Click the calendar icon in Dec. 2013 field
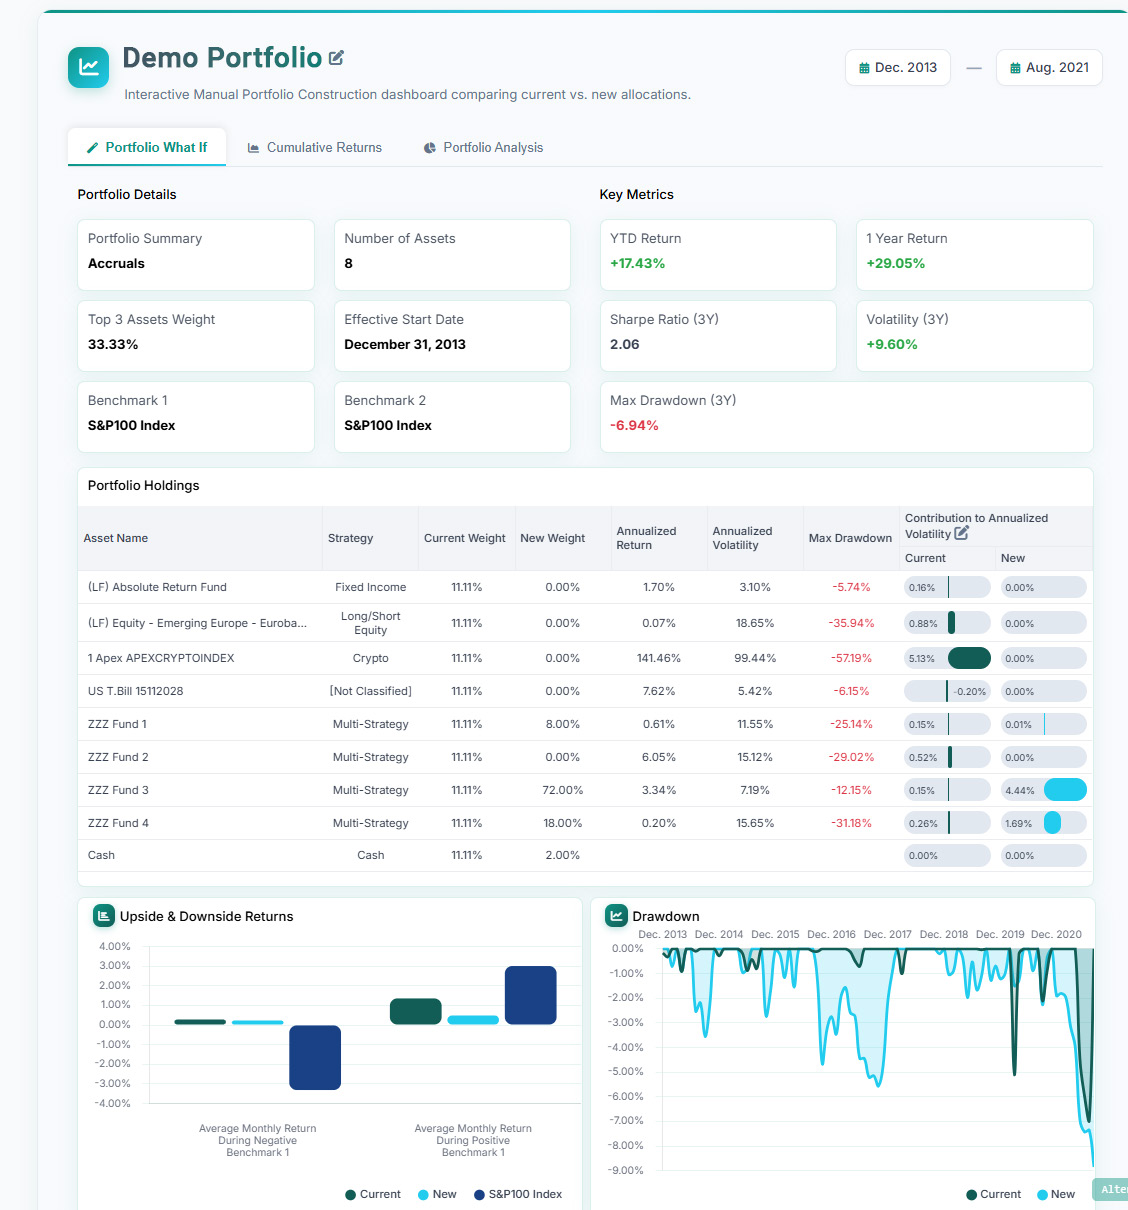This screenshot has height=1210, width=1128. pyautogui.click(x=864, y=68)
